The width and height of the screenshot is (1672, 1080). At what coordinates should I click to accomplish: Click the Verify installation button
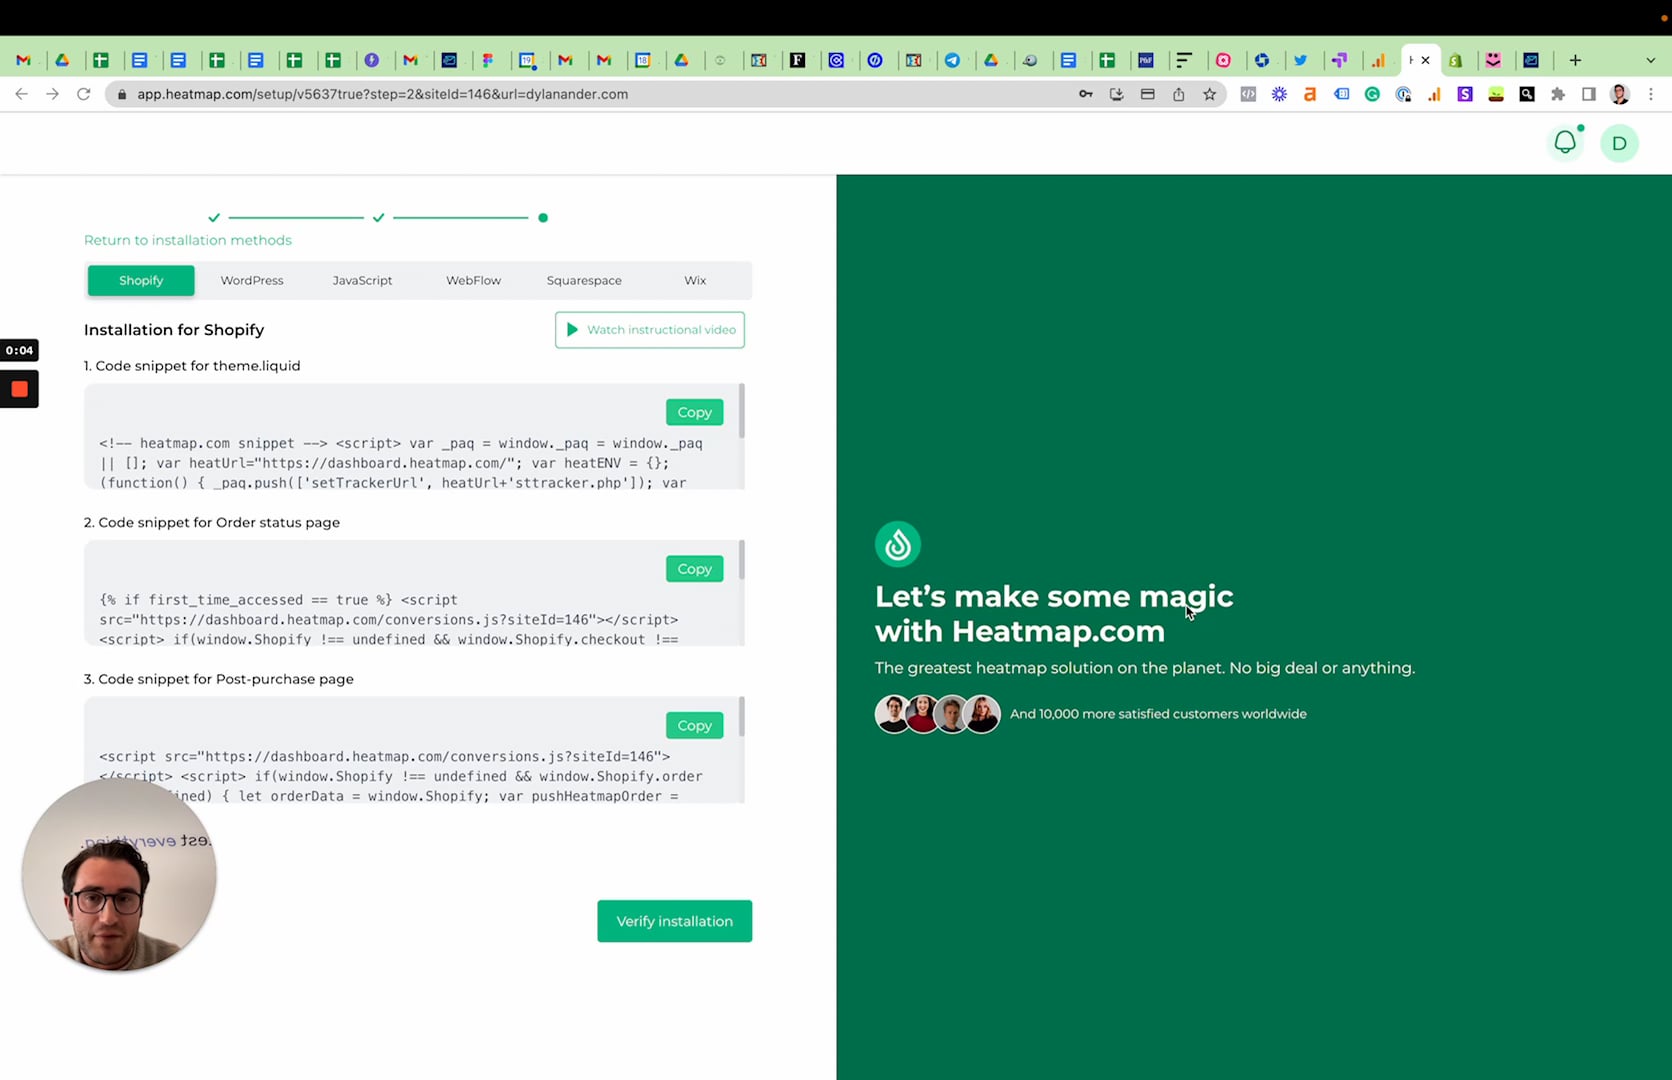click(674, 921)
